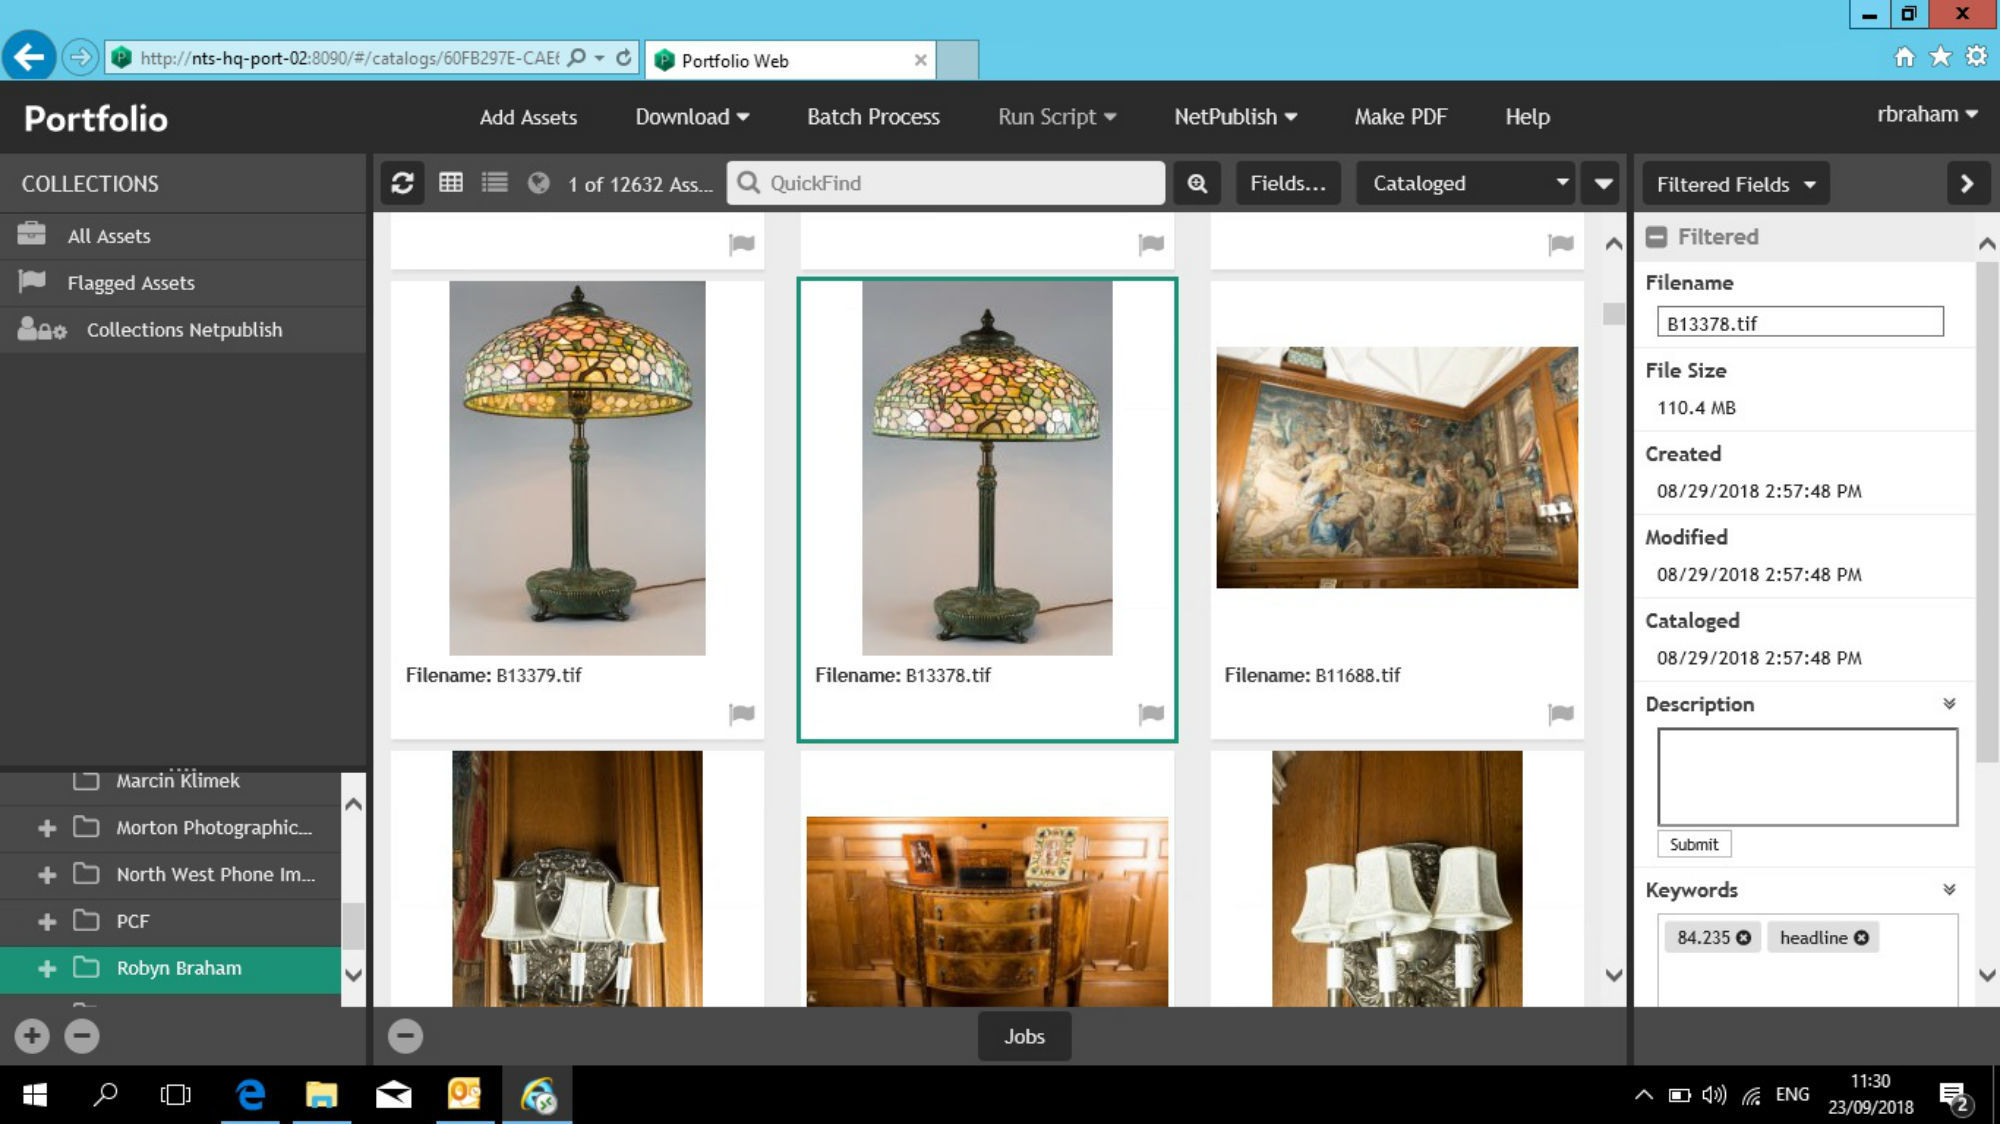Switch to thumbnail grid view icon
The width and height of the screenshot is (2000, 1124).
(451, 183)
